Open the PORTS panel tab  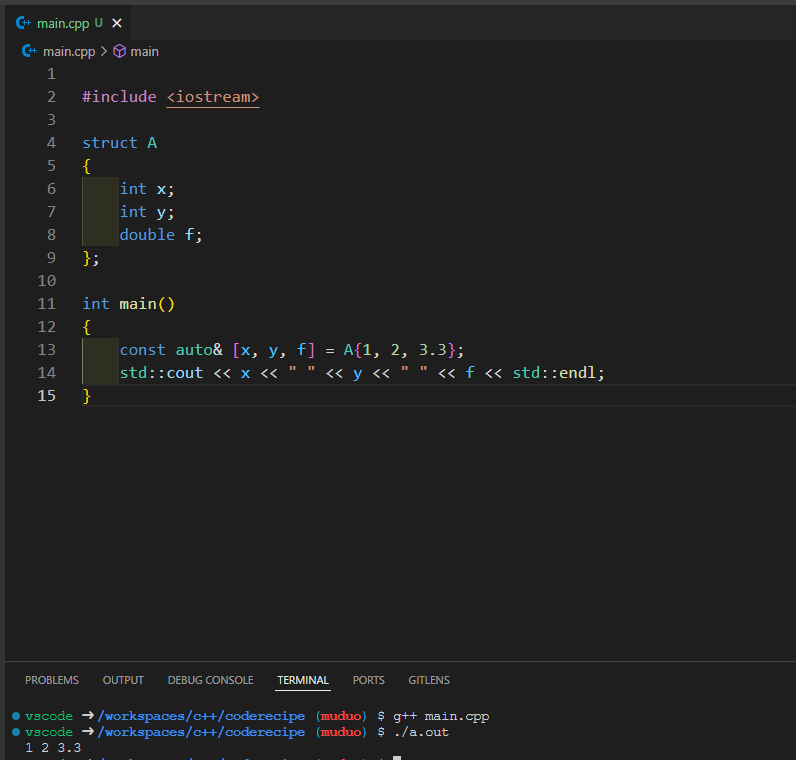[x=369, y=680]
